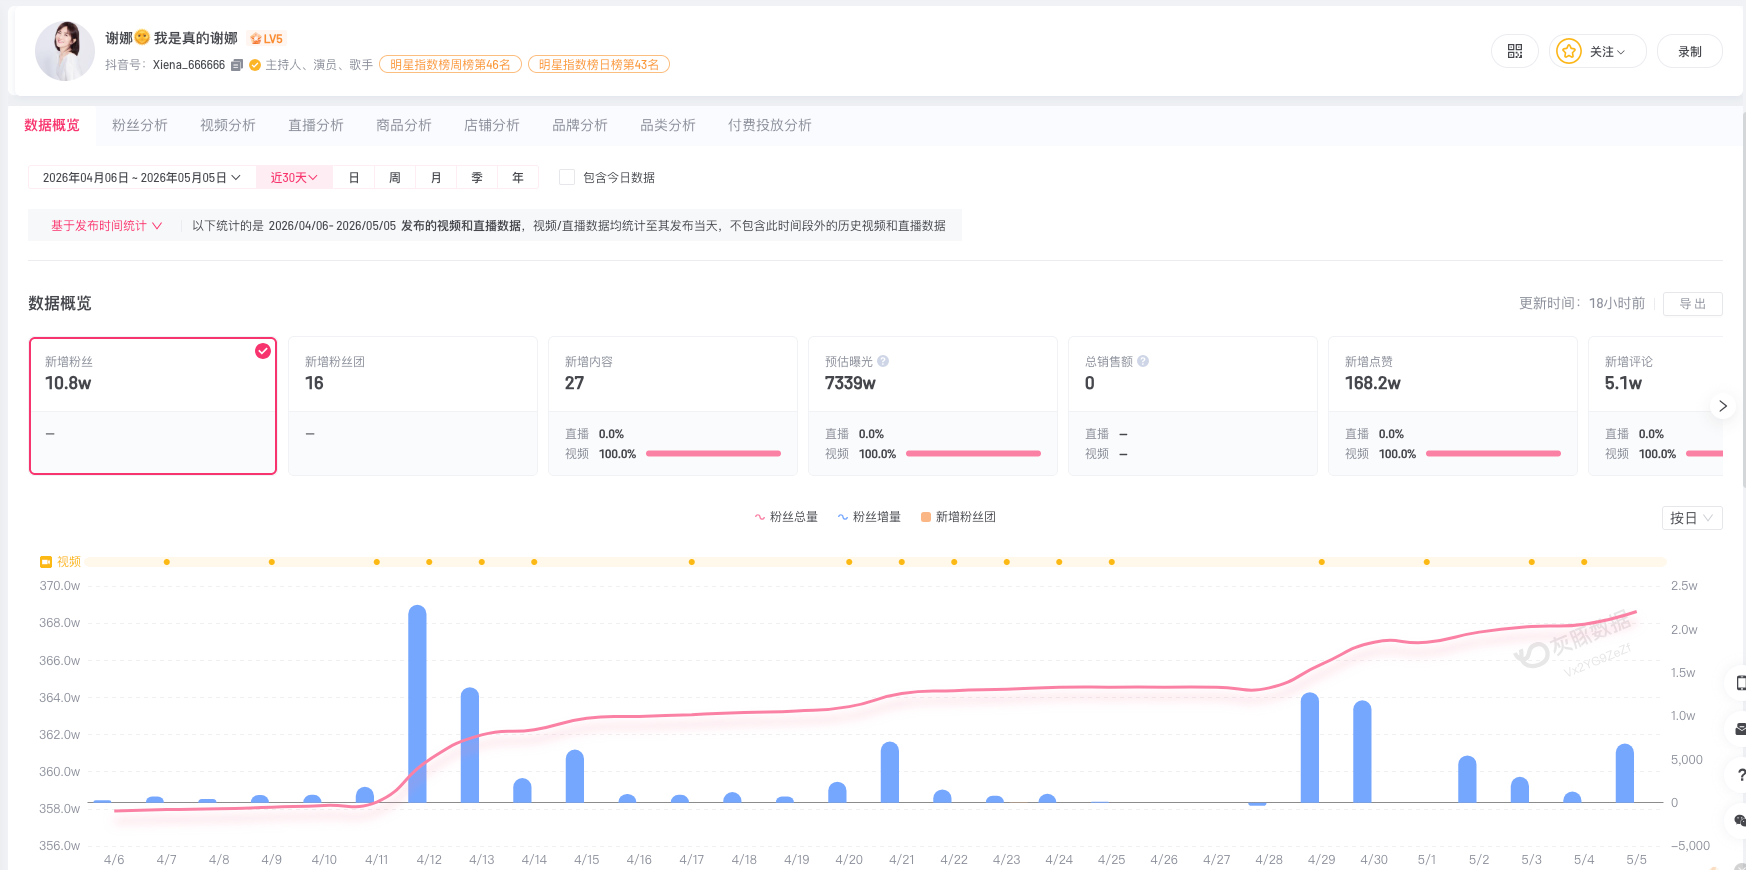Click the 新增点赞 视频 100.0% progress bar

[x=1494, y=454]
